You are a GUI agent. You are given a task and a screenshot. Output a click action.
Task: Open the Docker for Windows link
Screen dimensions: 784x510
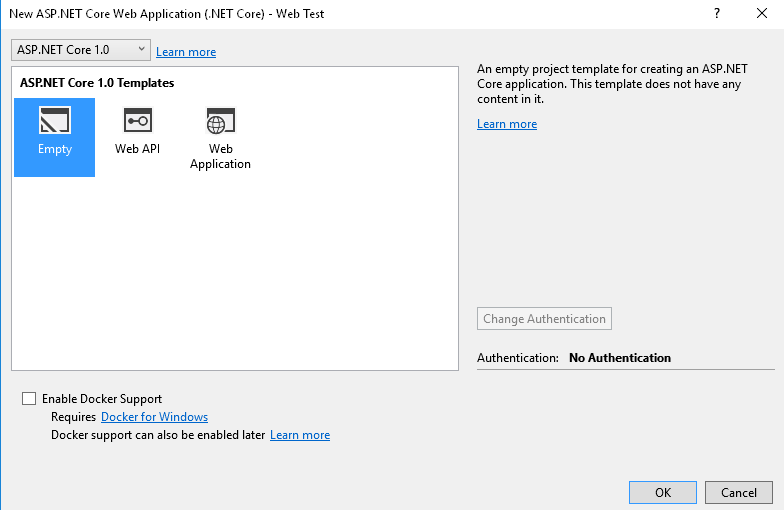pos(154,417)
